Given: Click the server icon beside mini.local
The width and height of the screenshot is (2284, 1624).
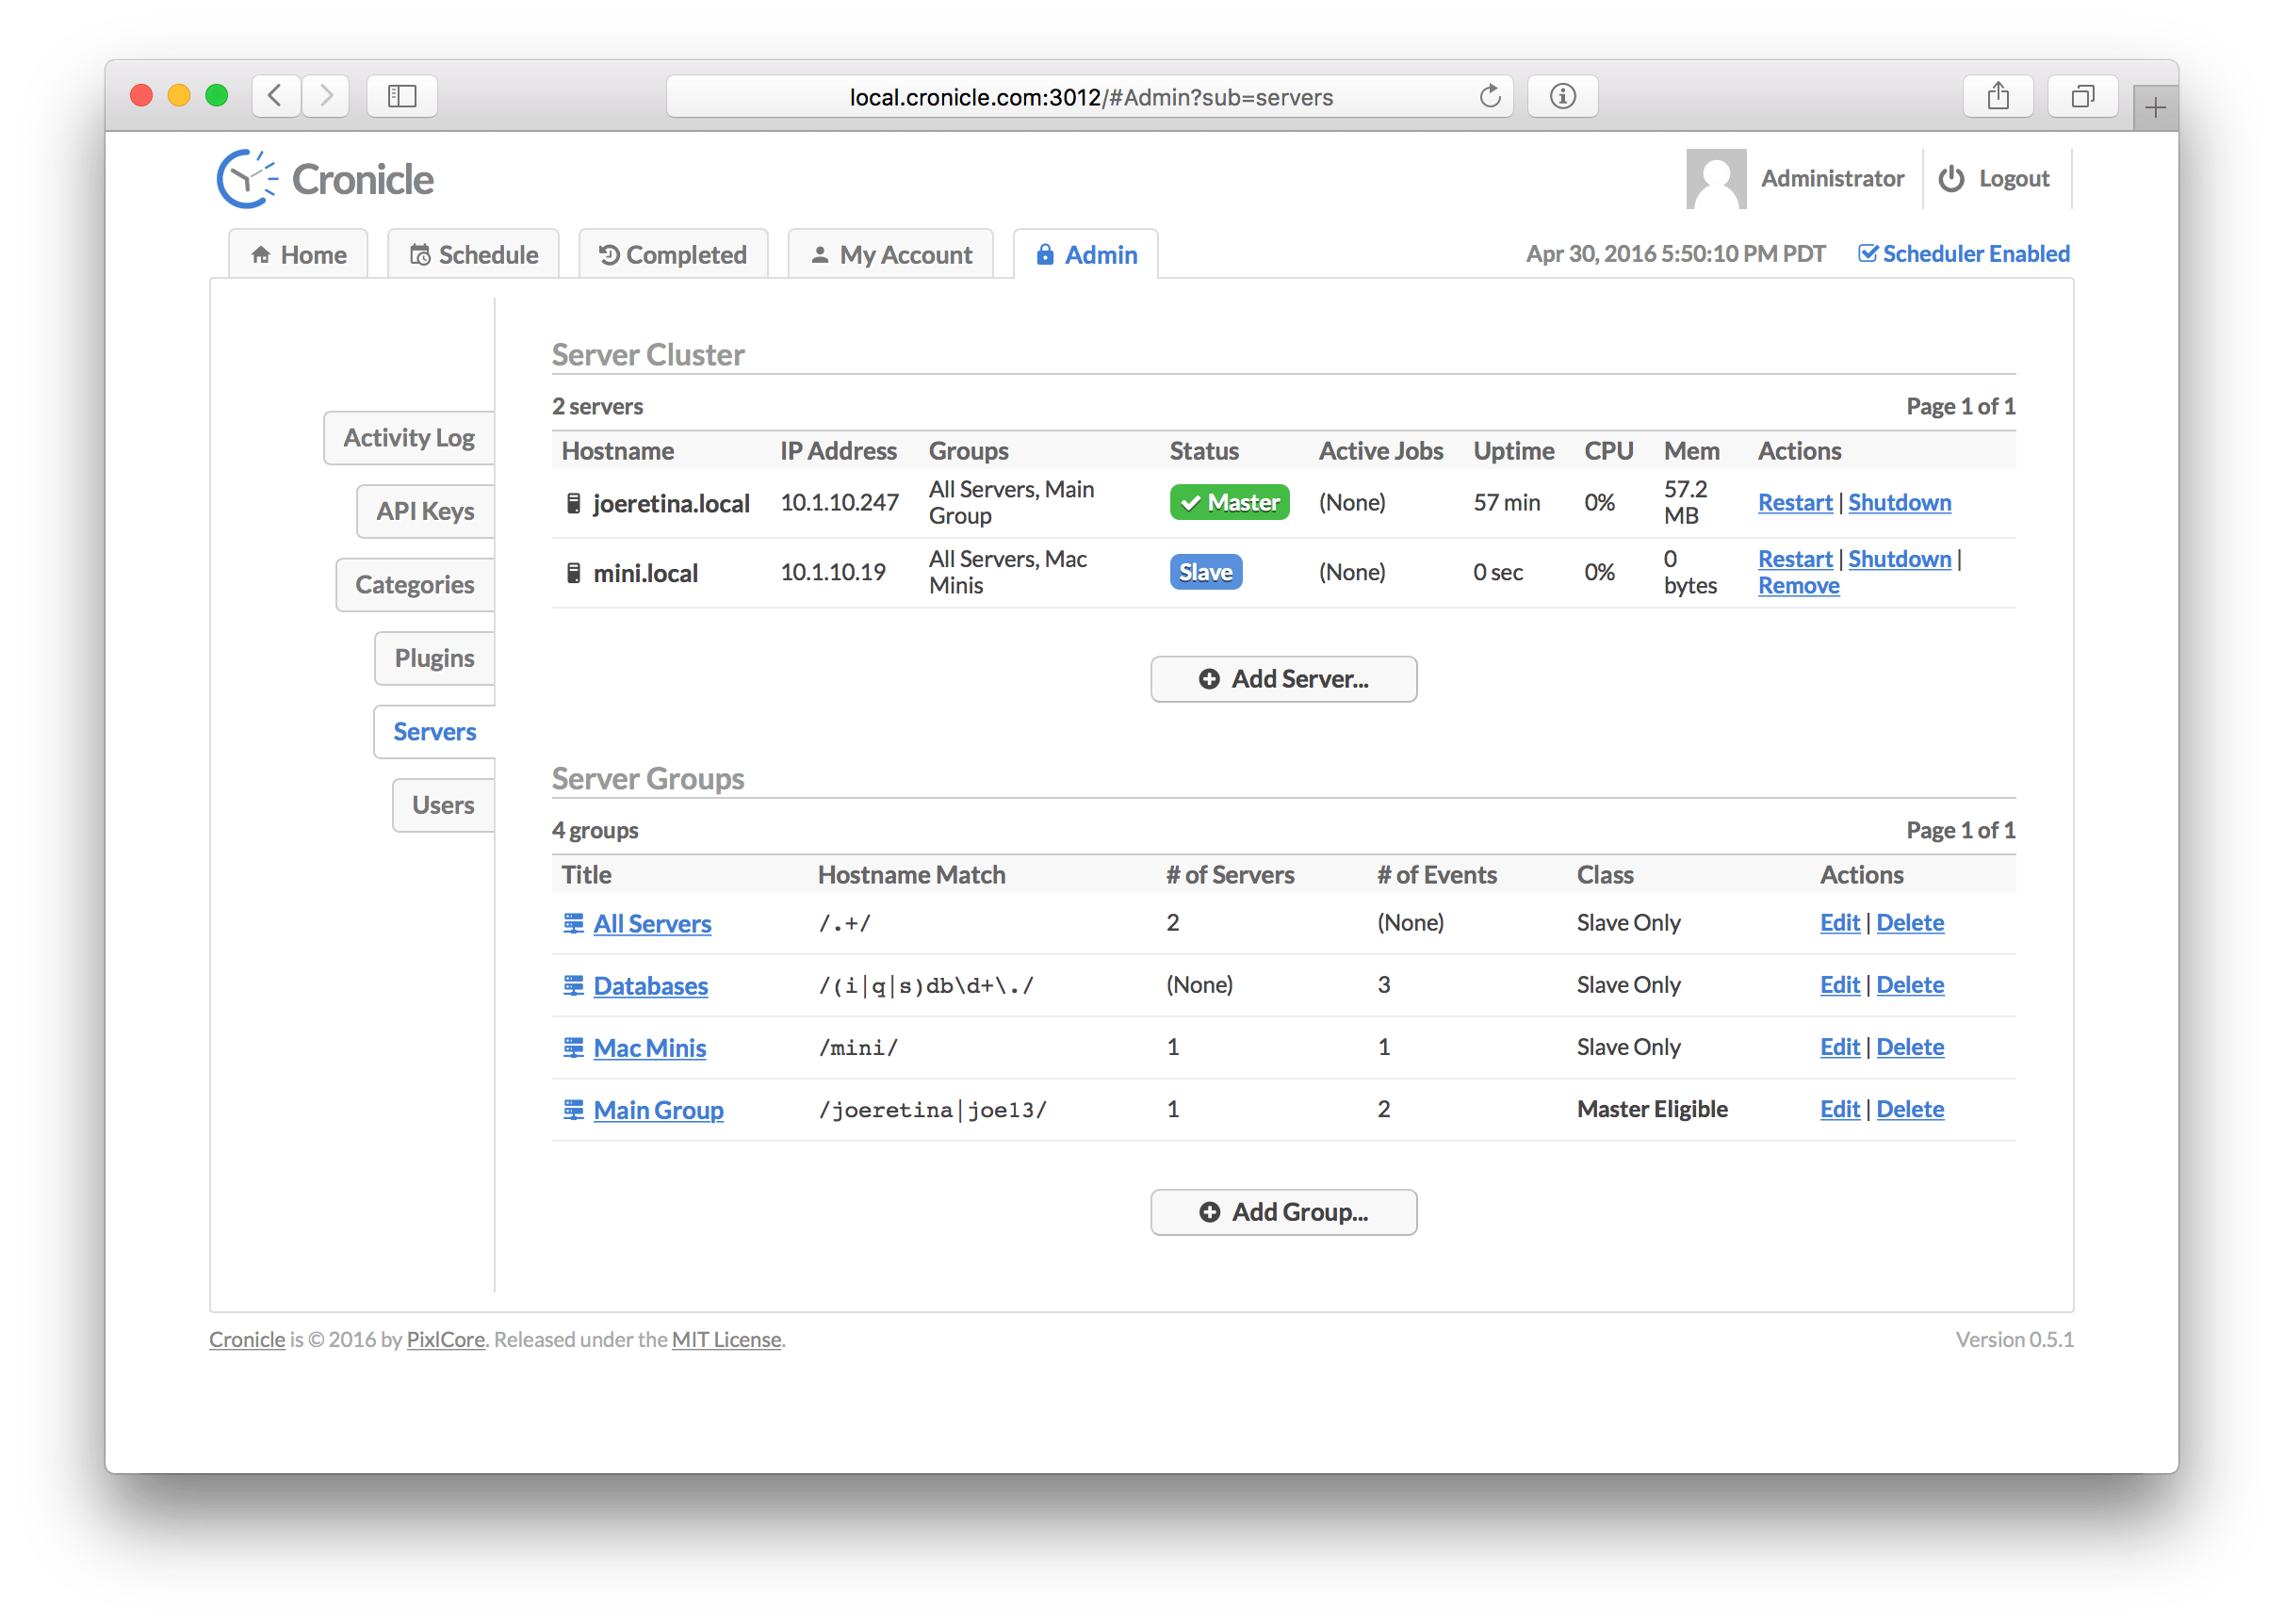Looking at the screenshot, I should 573,573.
